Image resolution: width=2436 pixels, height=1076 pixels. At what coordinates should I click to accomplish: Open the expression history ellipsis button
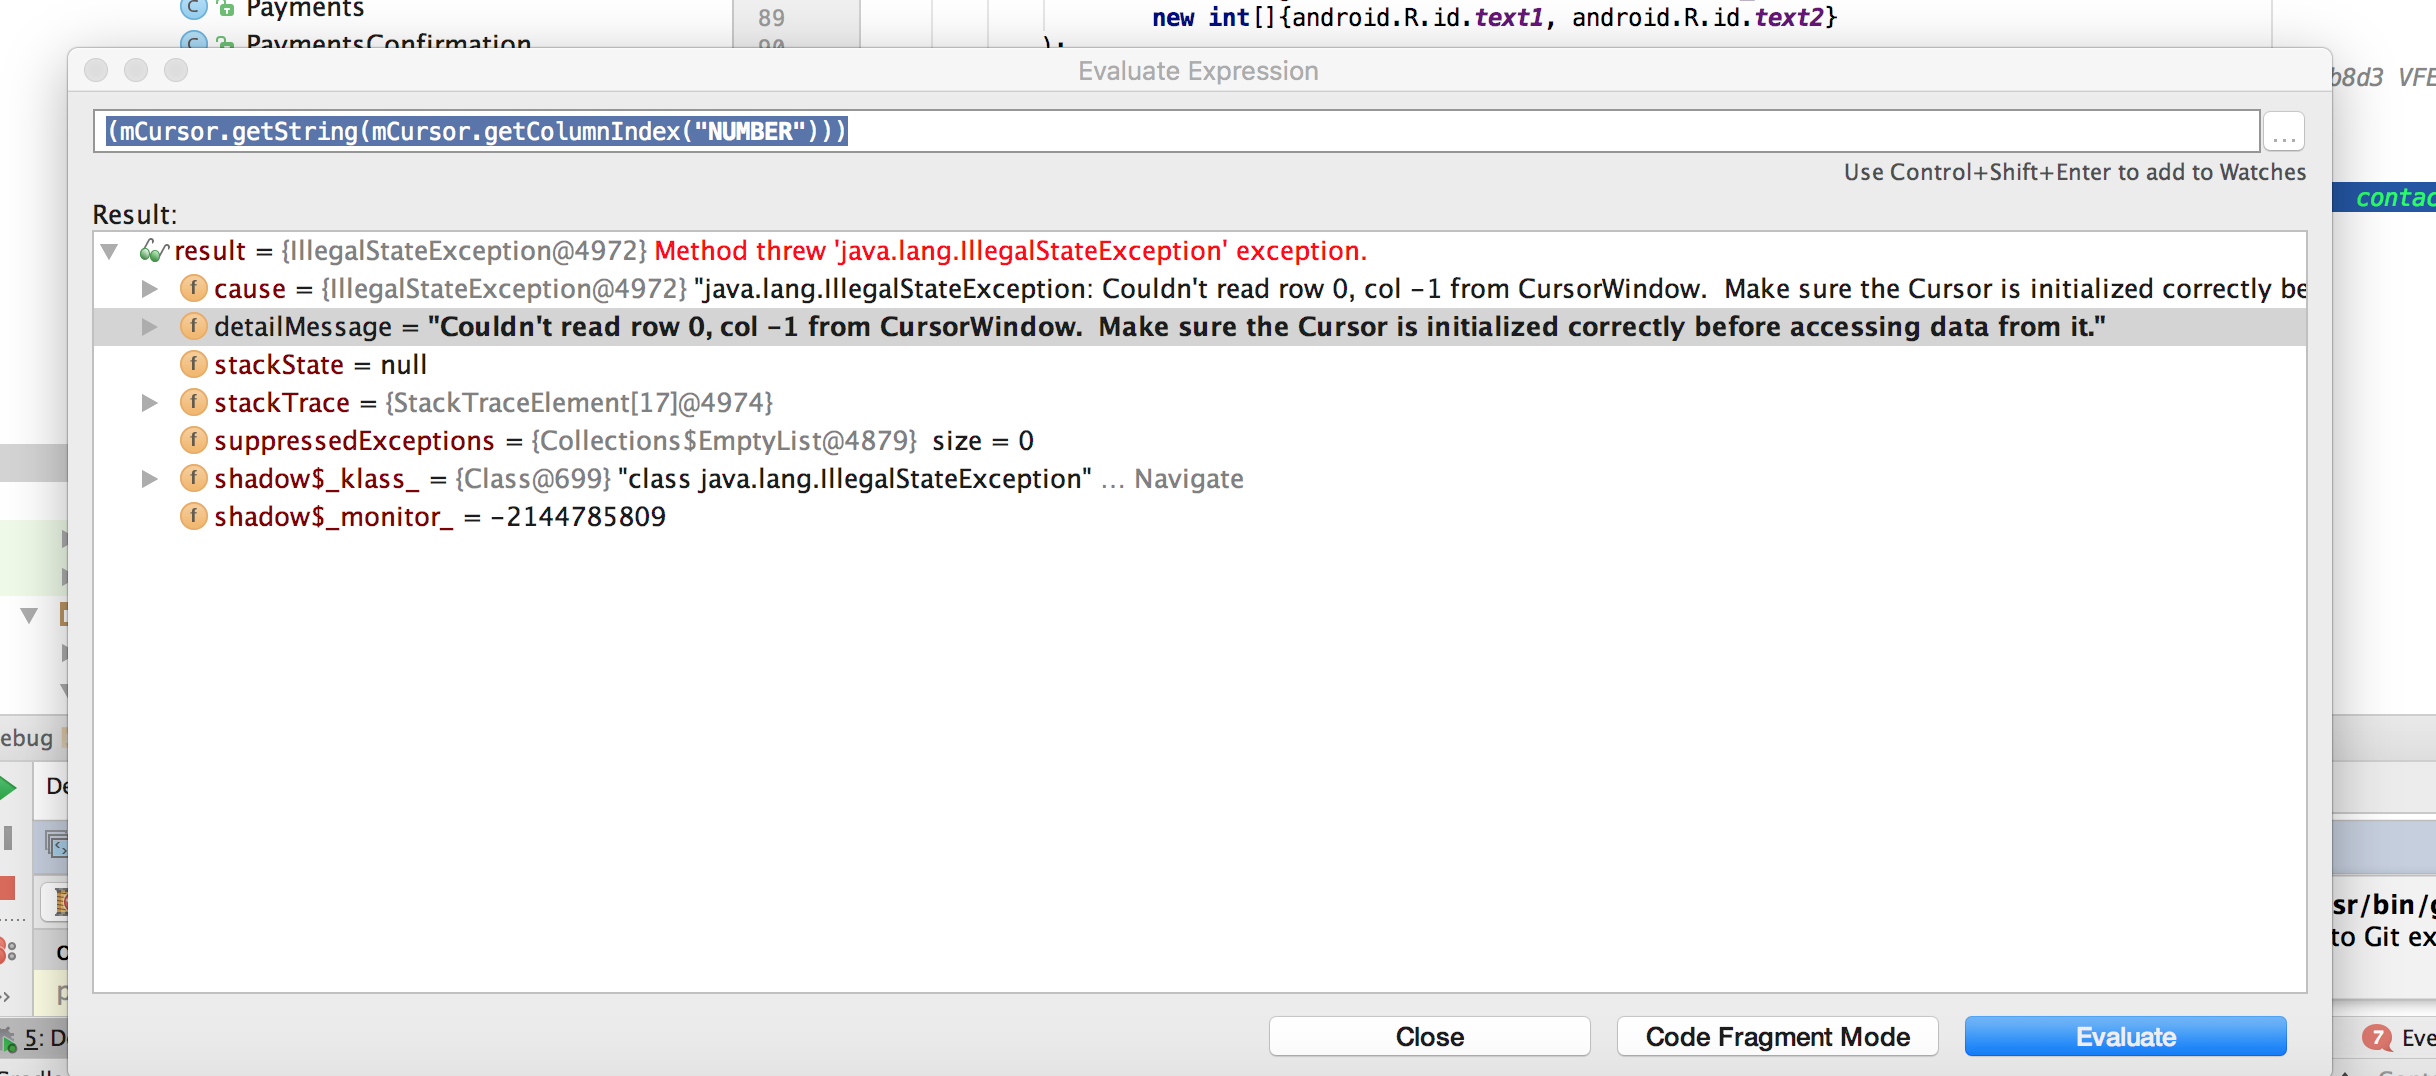coord(2284,132)
